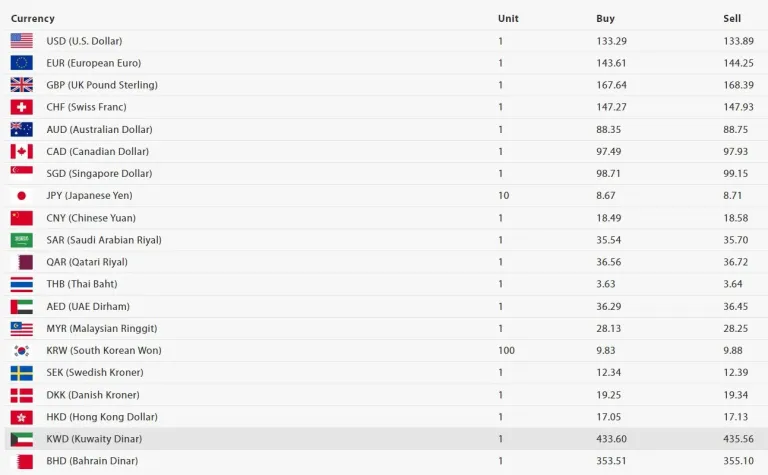
Task: Click the USD sell rate 133.89
Action: tap(738, 41)
